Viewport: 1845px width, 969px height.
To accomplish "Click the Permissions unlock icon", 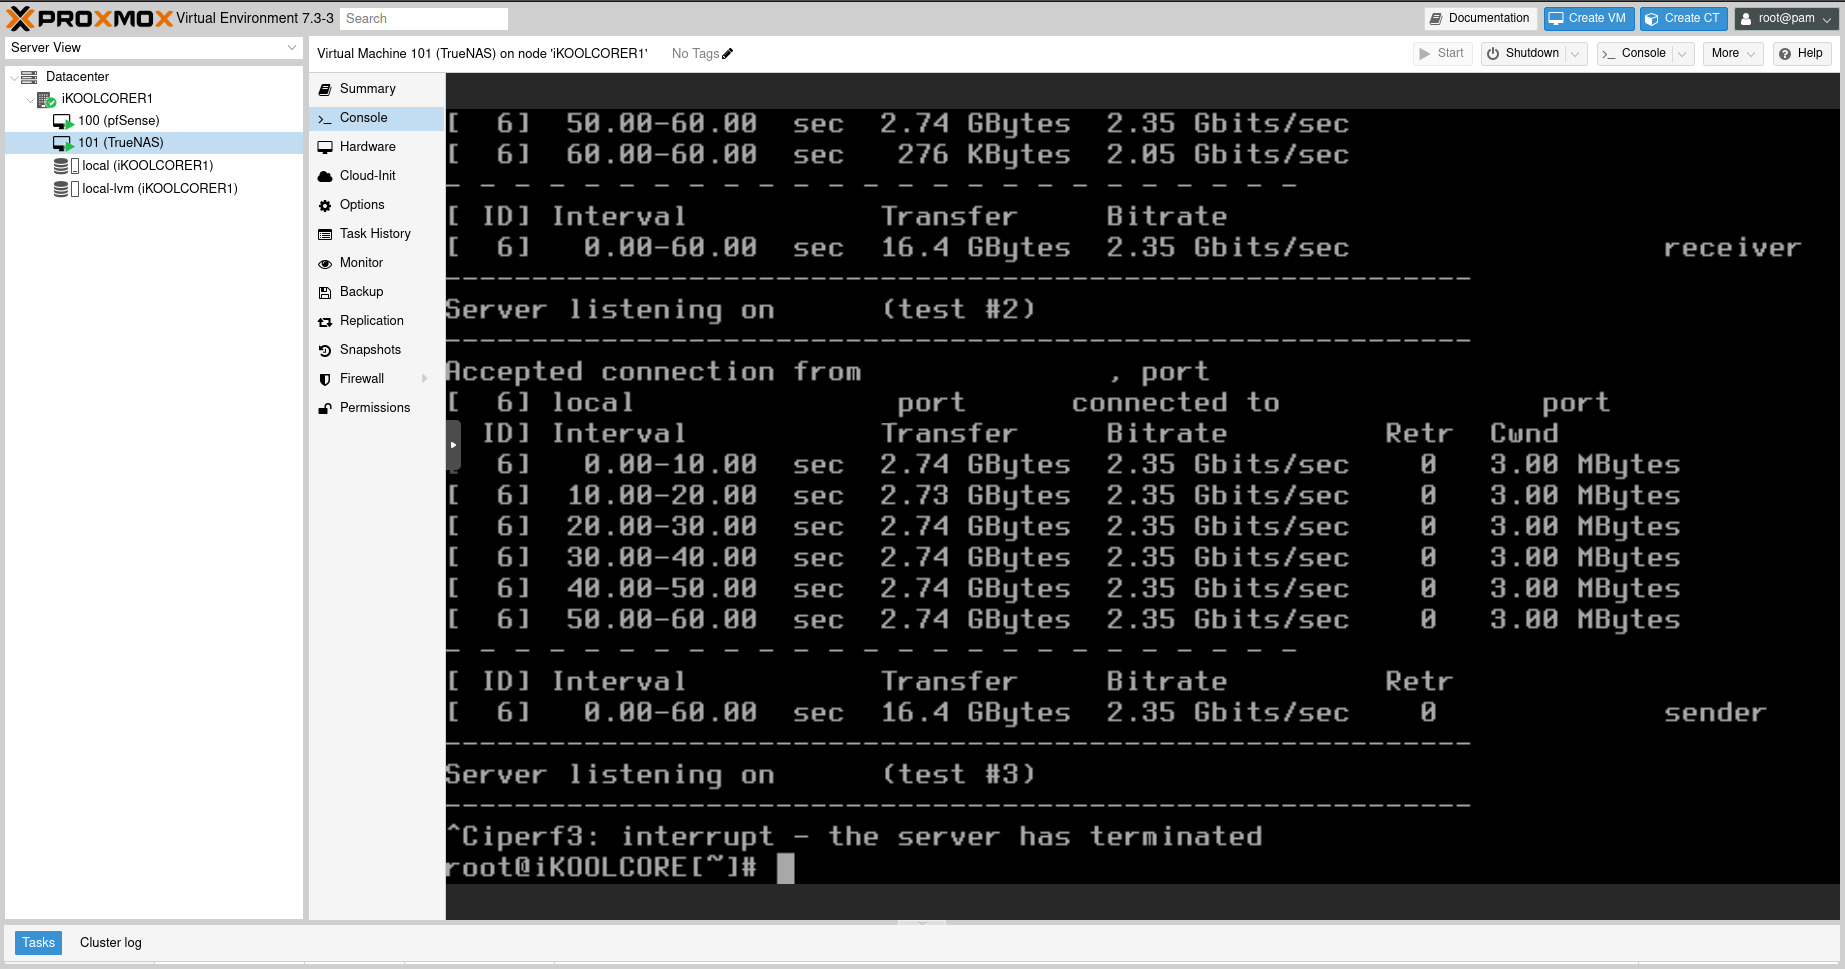I will tap(325, 408).
